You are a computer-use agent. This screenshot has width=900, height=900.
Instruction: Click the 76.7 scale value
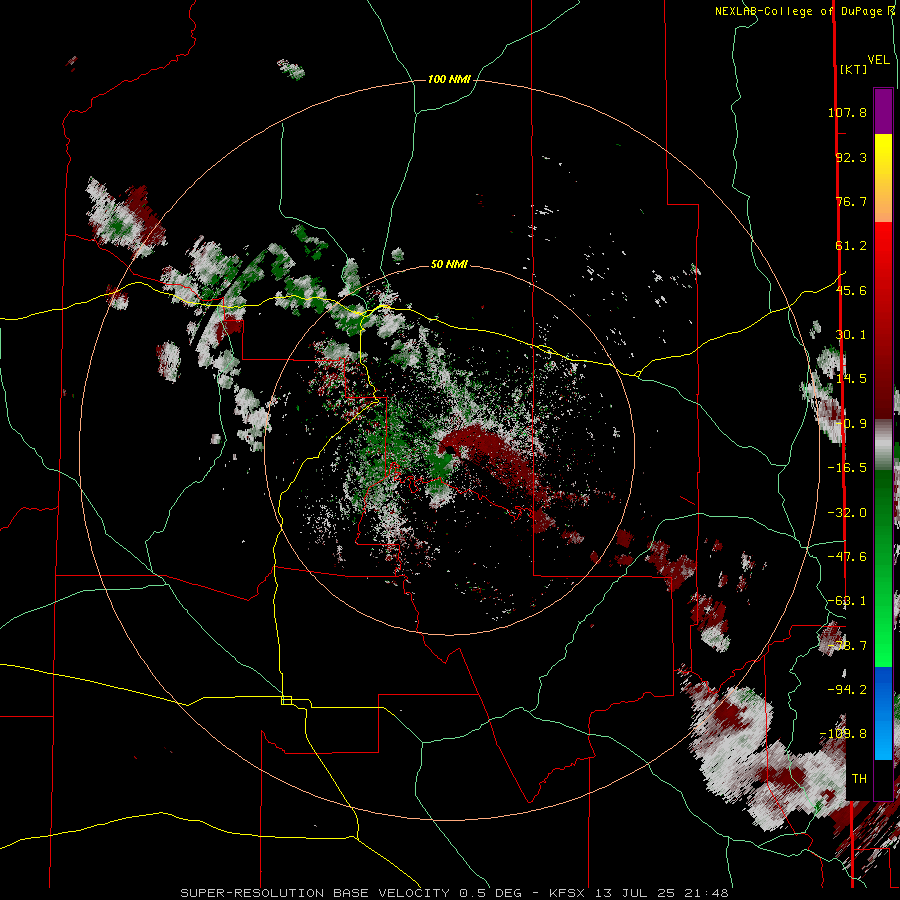pos(851,201)
